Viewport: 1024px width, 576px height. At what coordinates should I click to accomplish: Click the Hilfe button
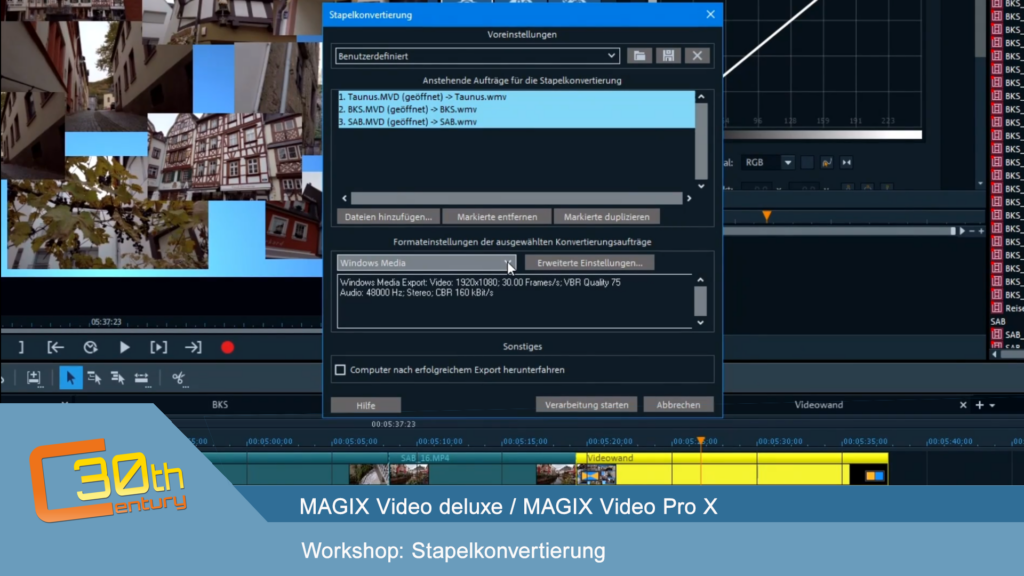[366, 406]
